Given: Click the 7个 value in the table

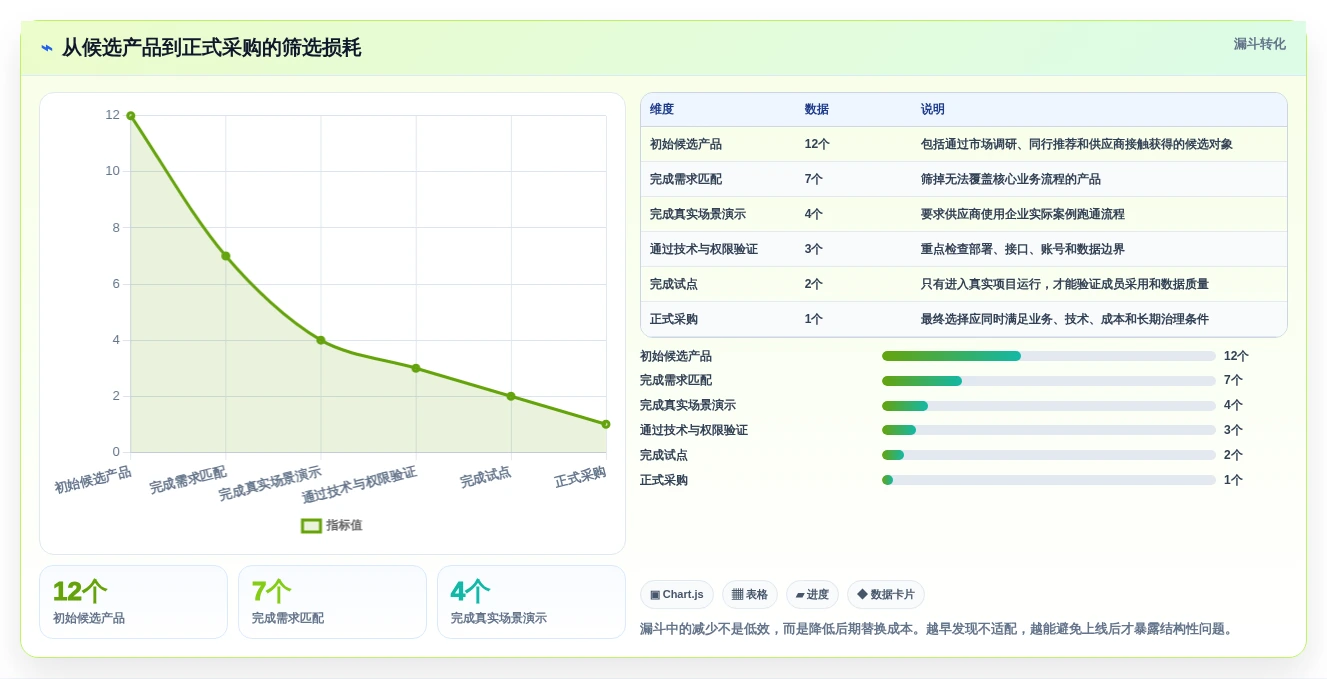Looking at the screenshot, I should (x=814, y=179).
